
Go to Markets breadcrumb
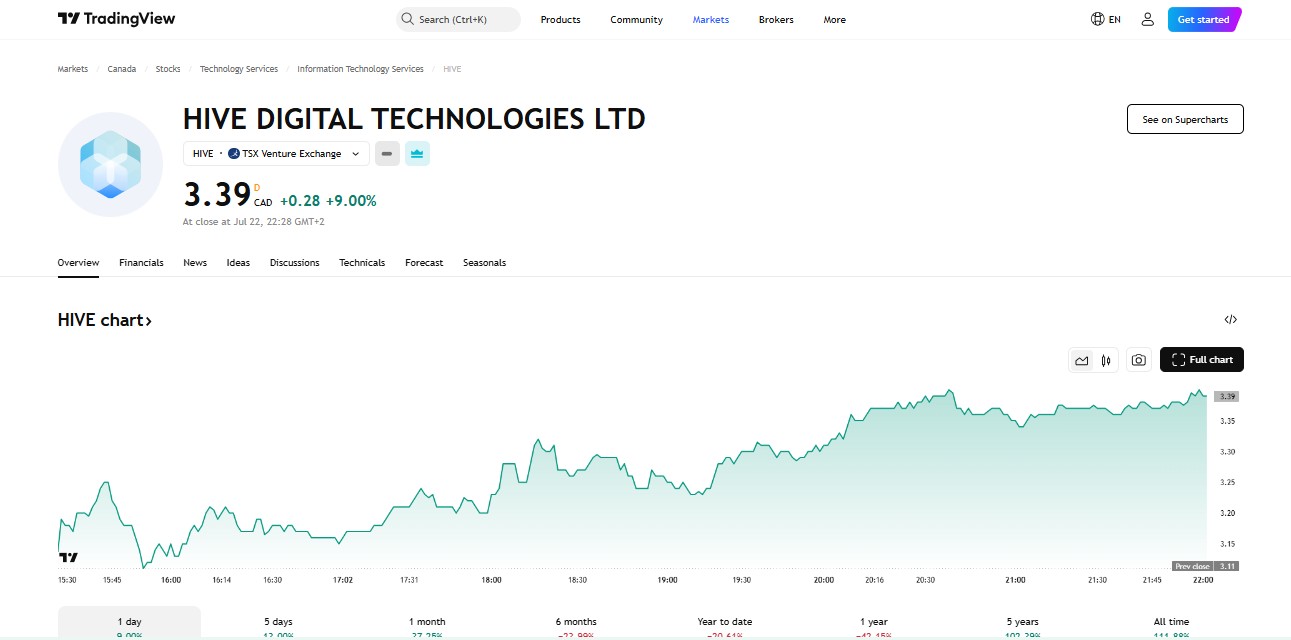73,69
